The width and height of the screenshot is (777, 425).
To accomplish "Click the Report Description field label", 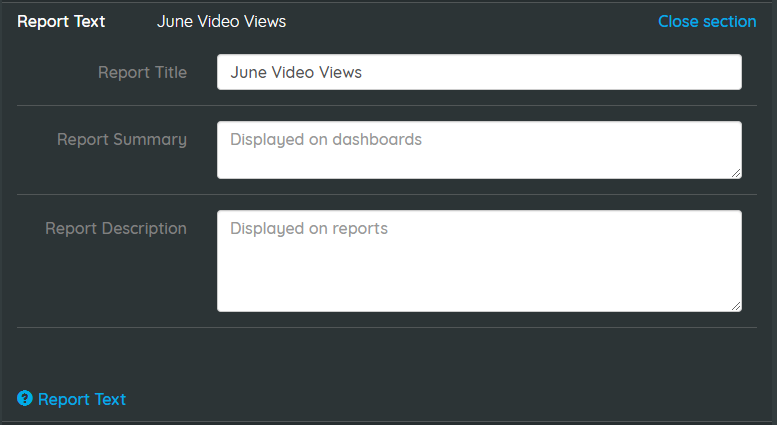I will (x=116, y=228).
